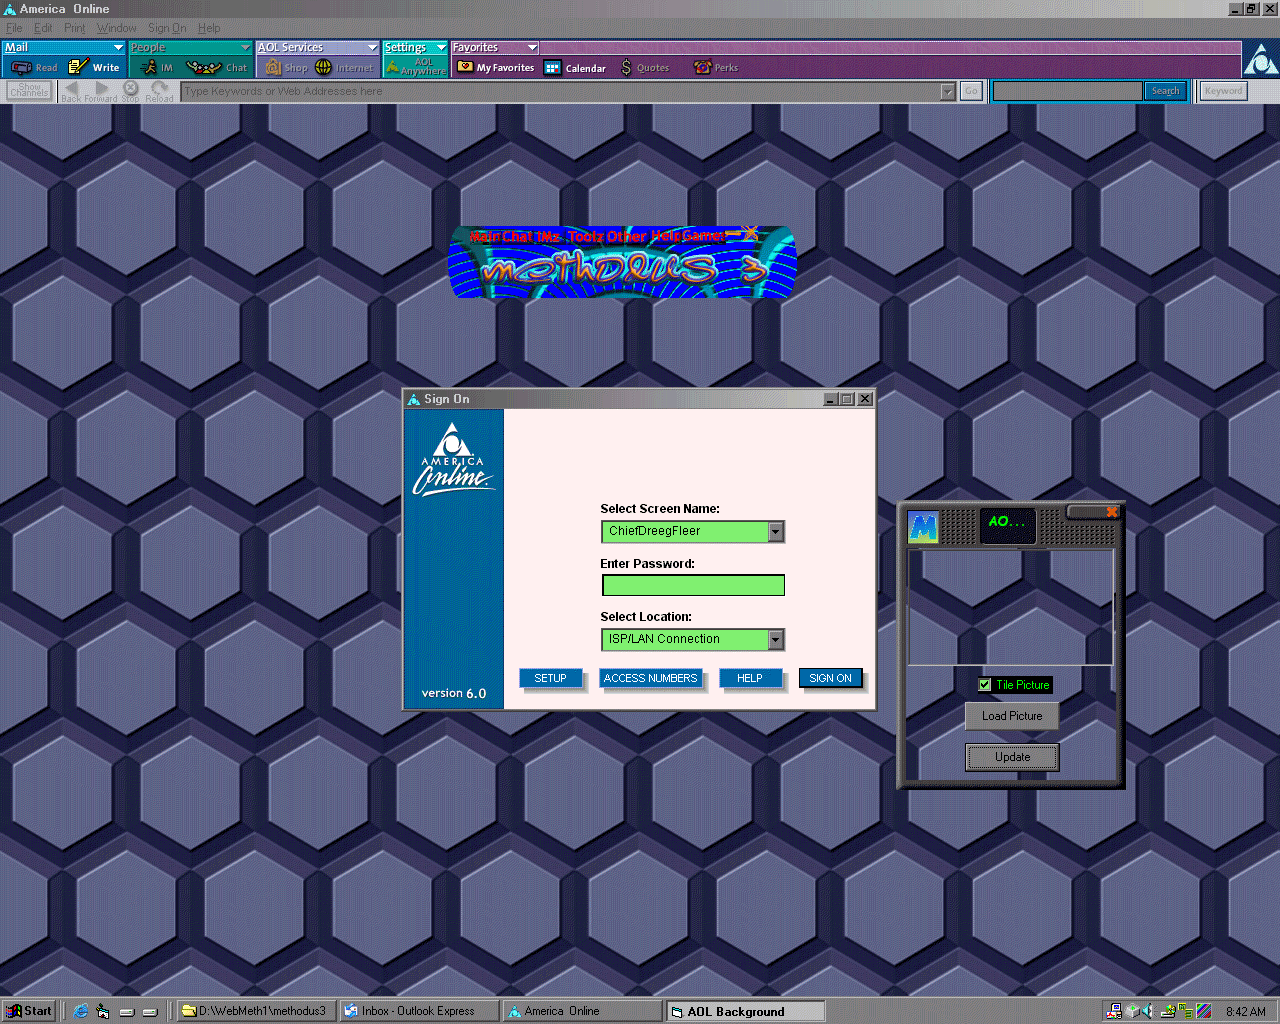Click the Show Channels button
This screenshot has width=1280, height=1024.
click(30, 91)
